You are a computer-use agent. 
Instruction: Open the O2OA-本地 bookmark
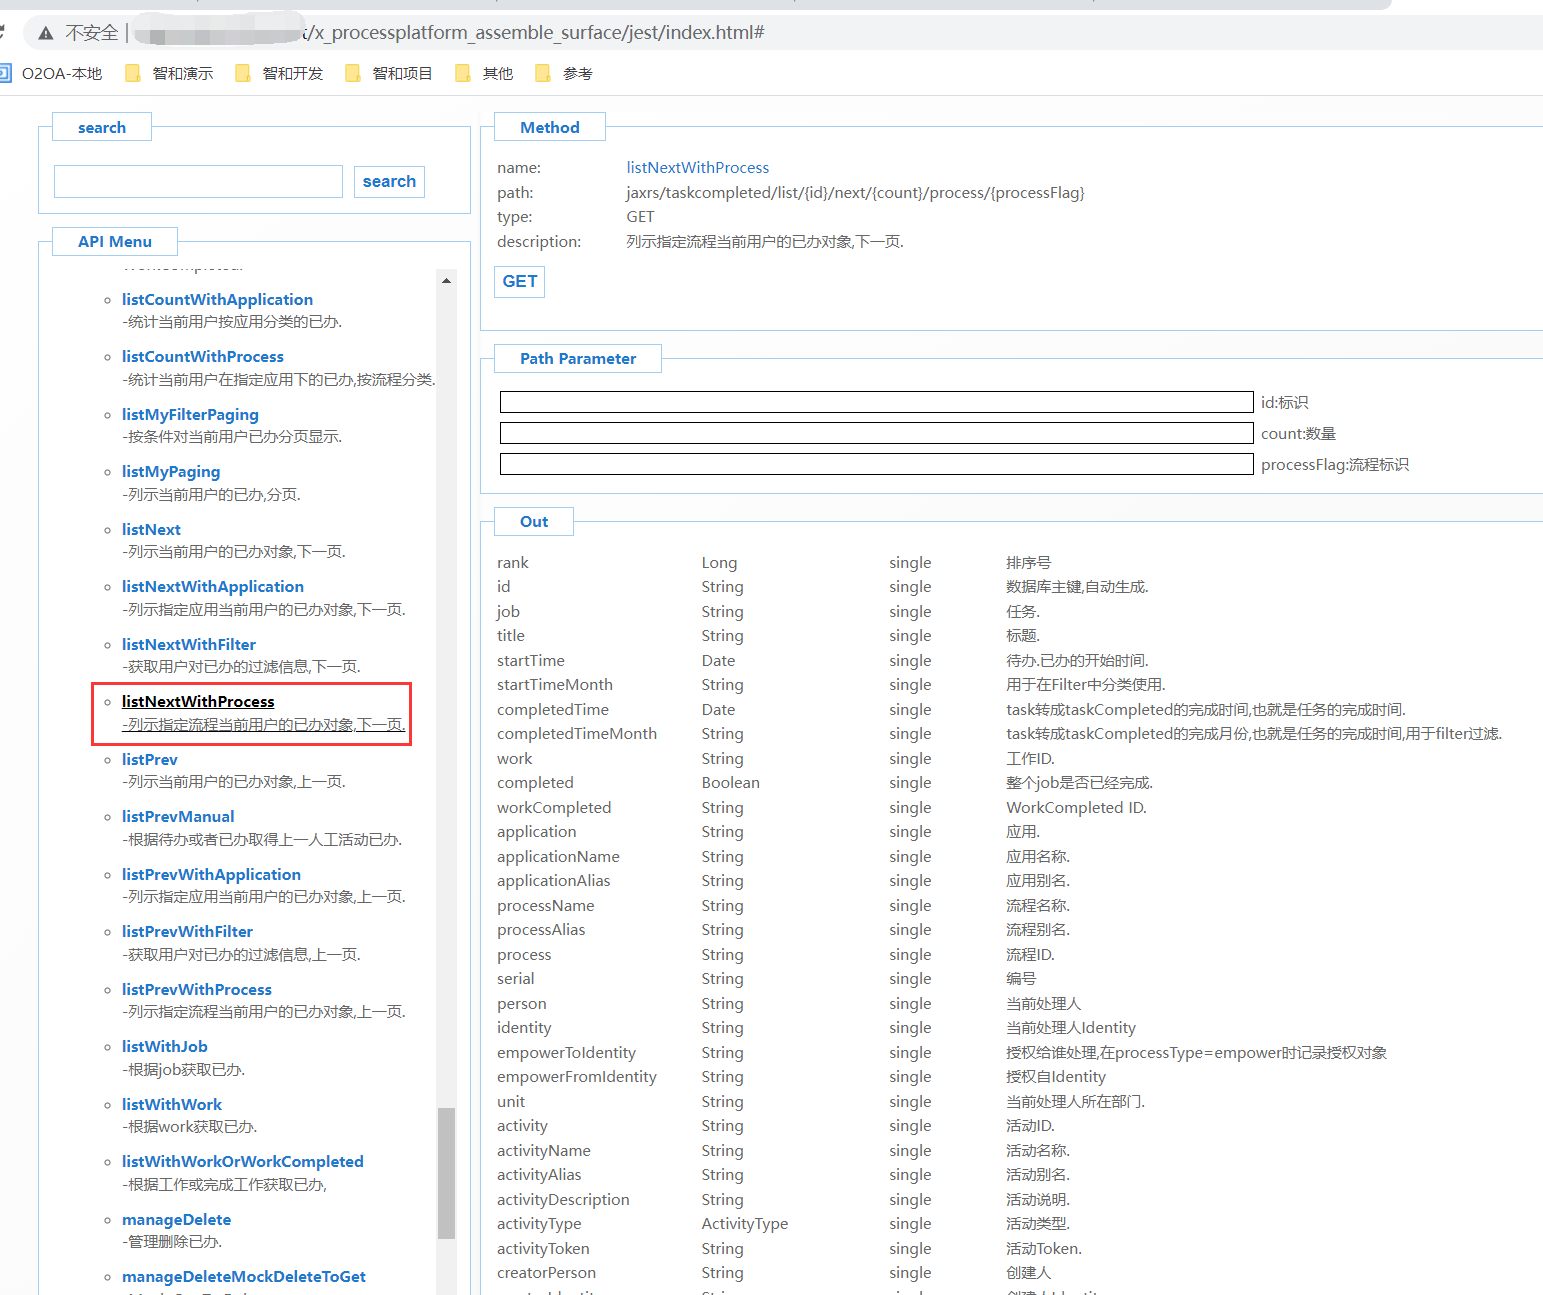tap(60, 73)
